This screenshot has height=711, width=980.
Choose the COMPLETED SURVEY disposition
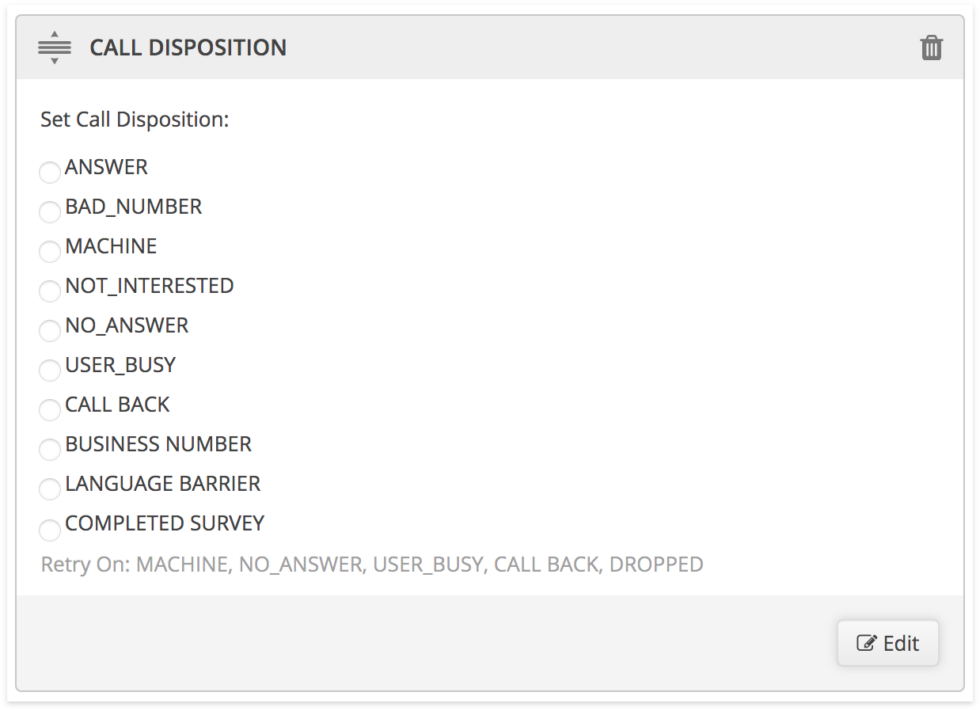pos(49,529)
